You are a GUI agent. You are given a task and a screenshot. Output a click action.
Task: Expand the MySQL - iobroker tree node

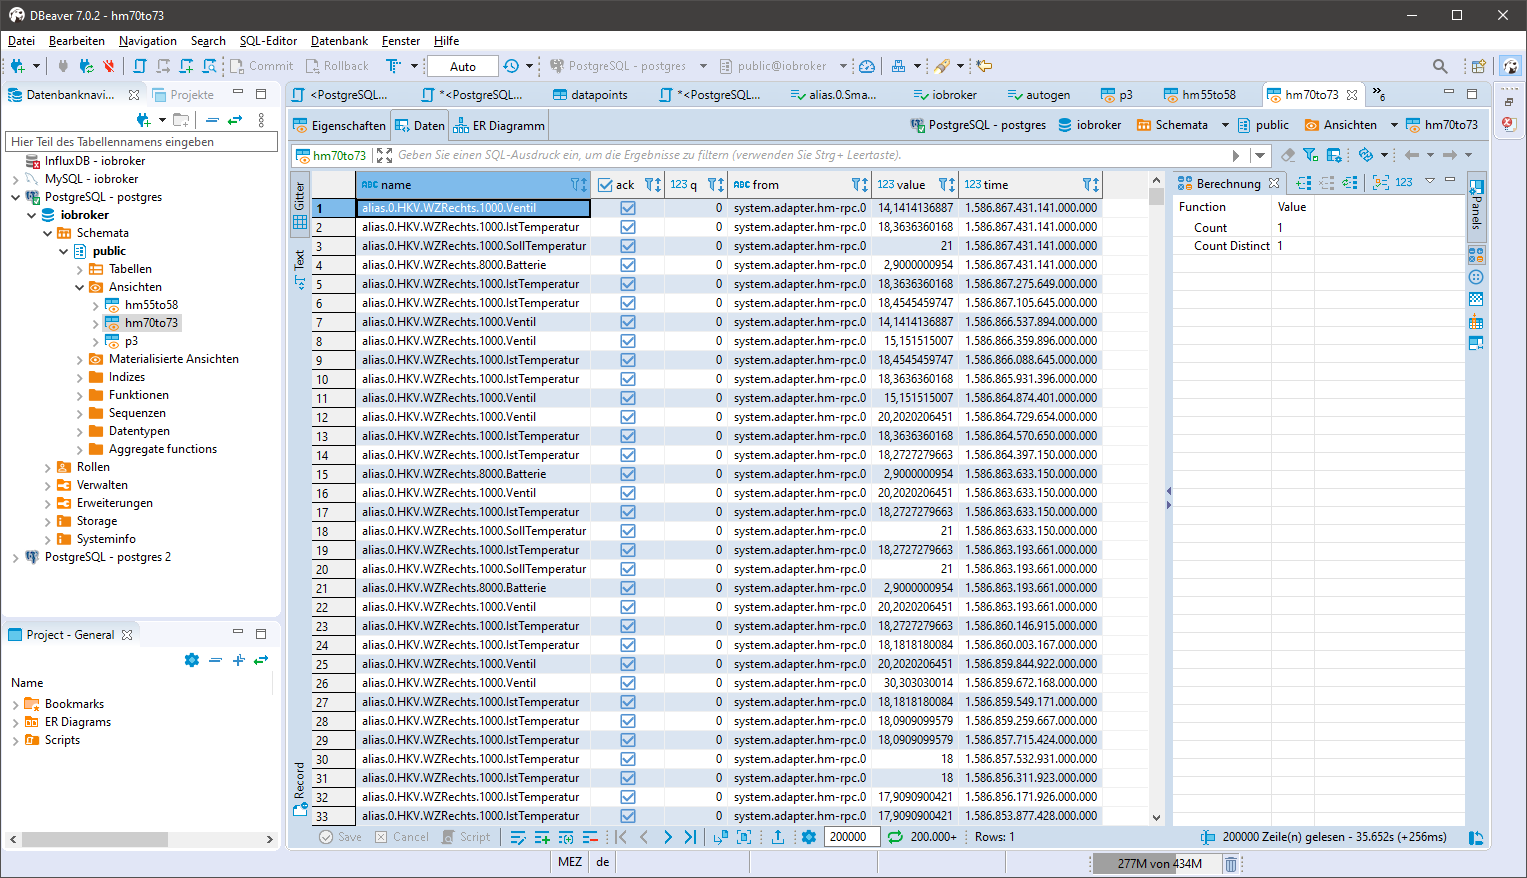coord(15,179)
